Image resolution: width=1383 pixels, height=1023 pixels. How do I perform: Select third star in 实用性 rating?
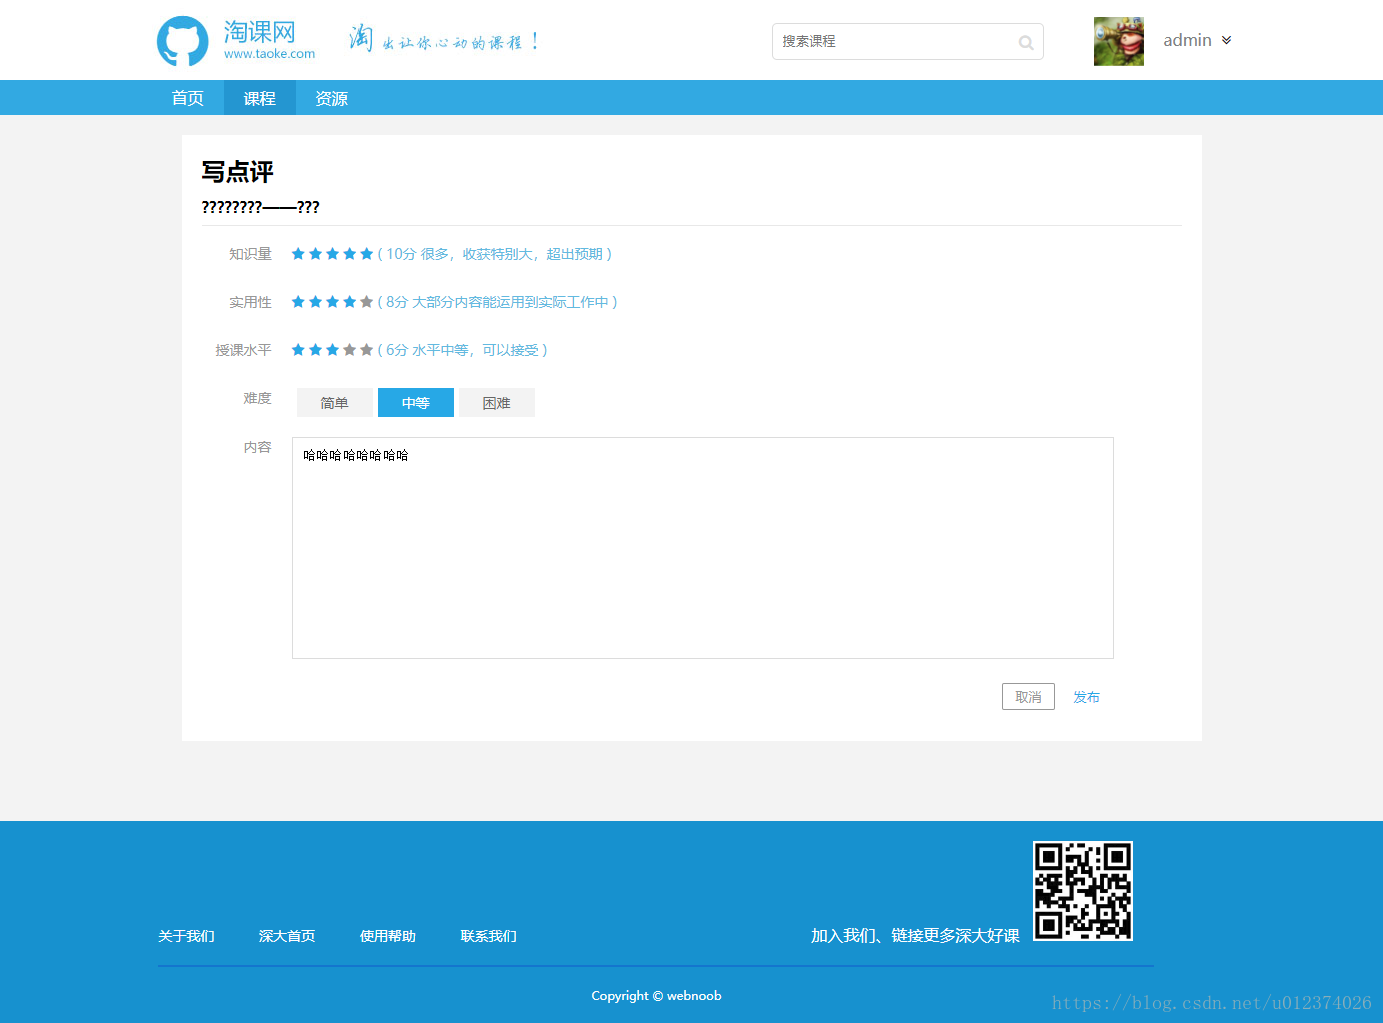332,302
